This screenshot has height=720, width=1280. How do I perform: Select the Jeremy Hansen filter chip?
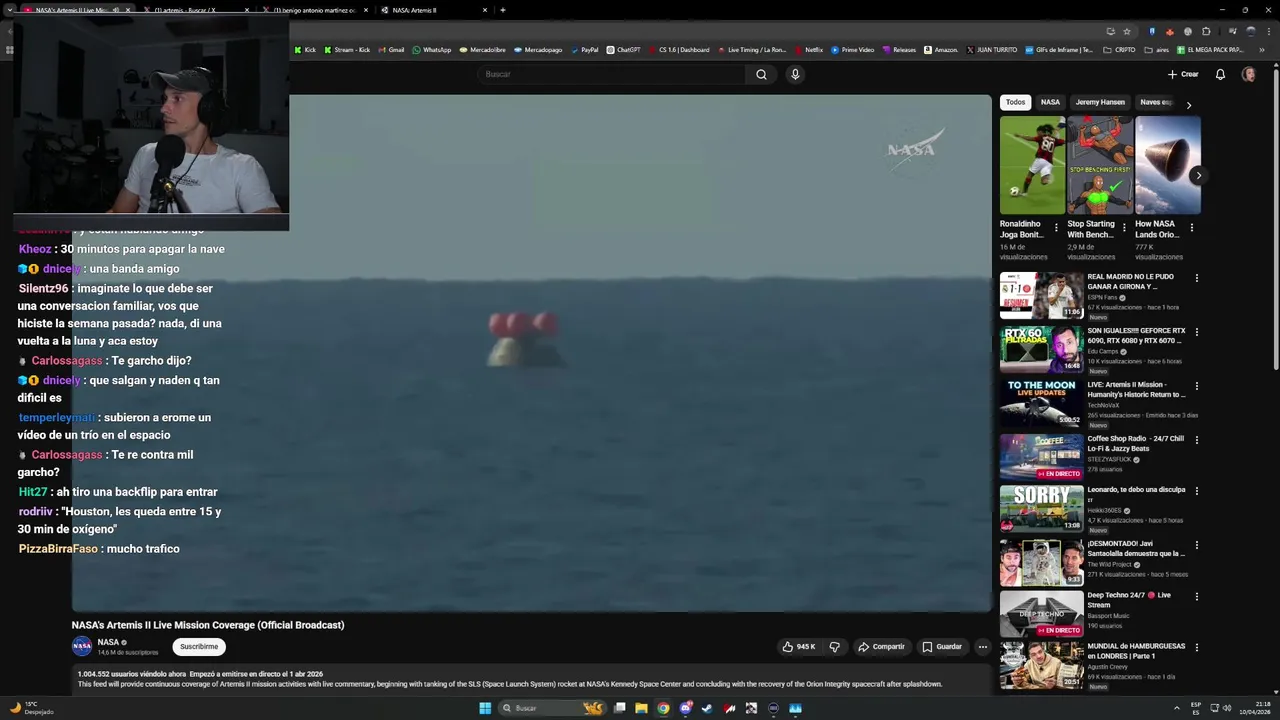point(1100,102)
